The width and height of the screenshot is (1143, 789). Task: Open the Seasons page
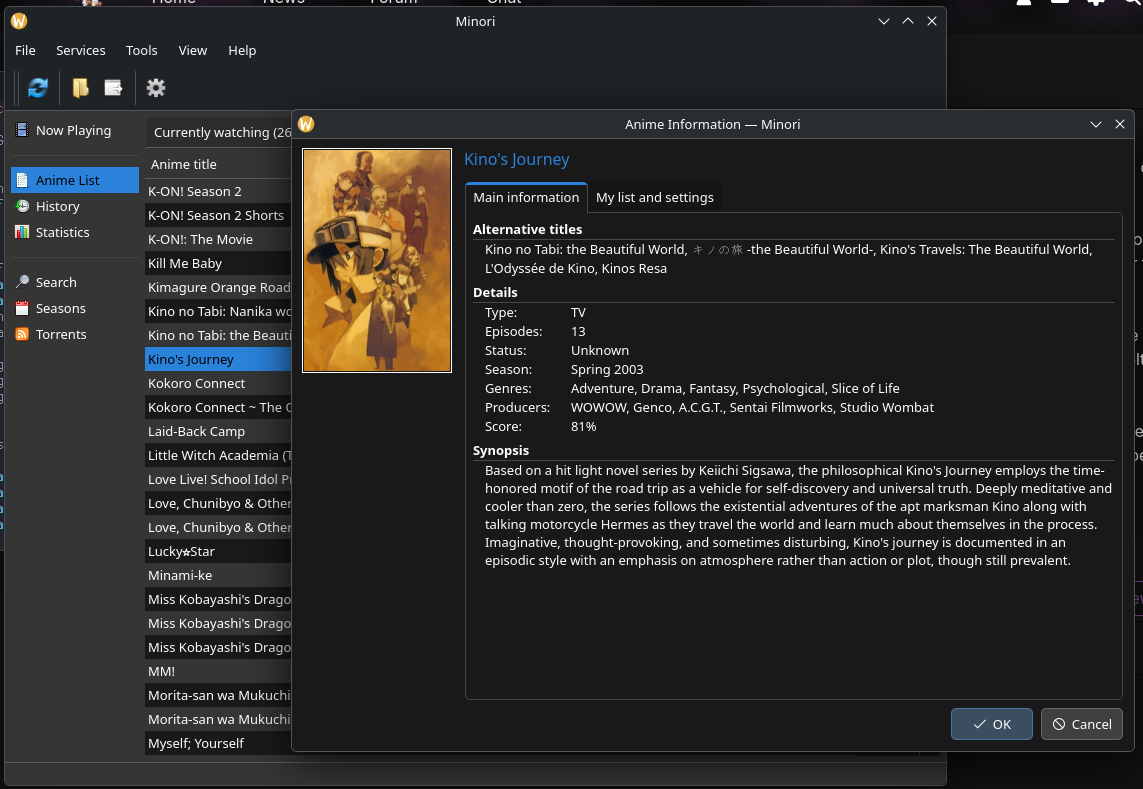click(60, 309)
